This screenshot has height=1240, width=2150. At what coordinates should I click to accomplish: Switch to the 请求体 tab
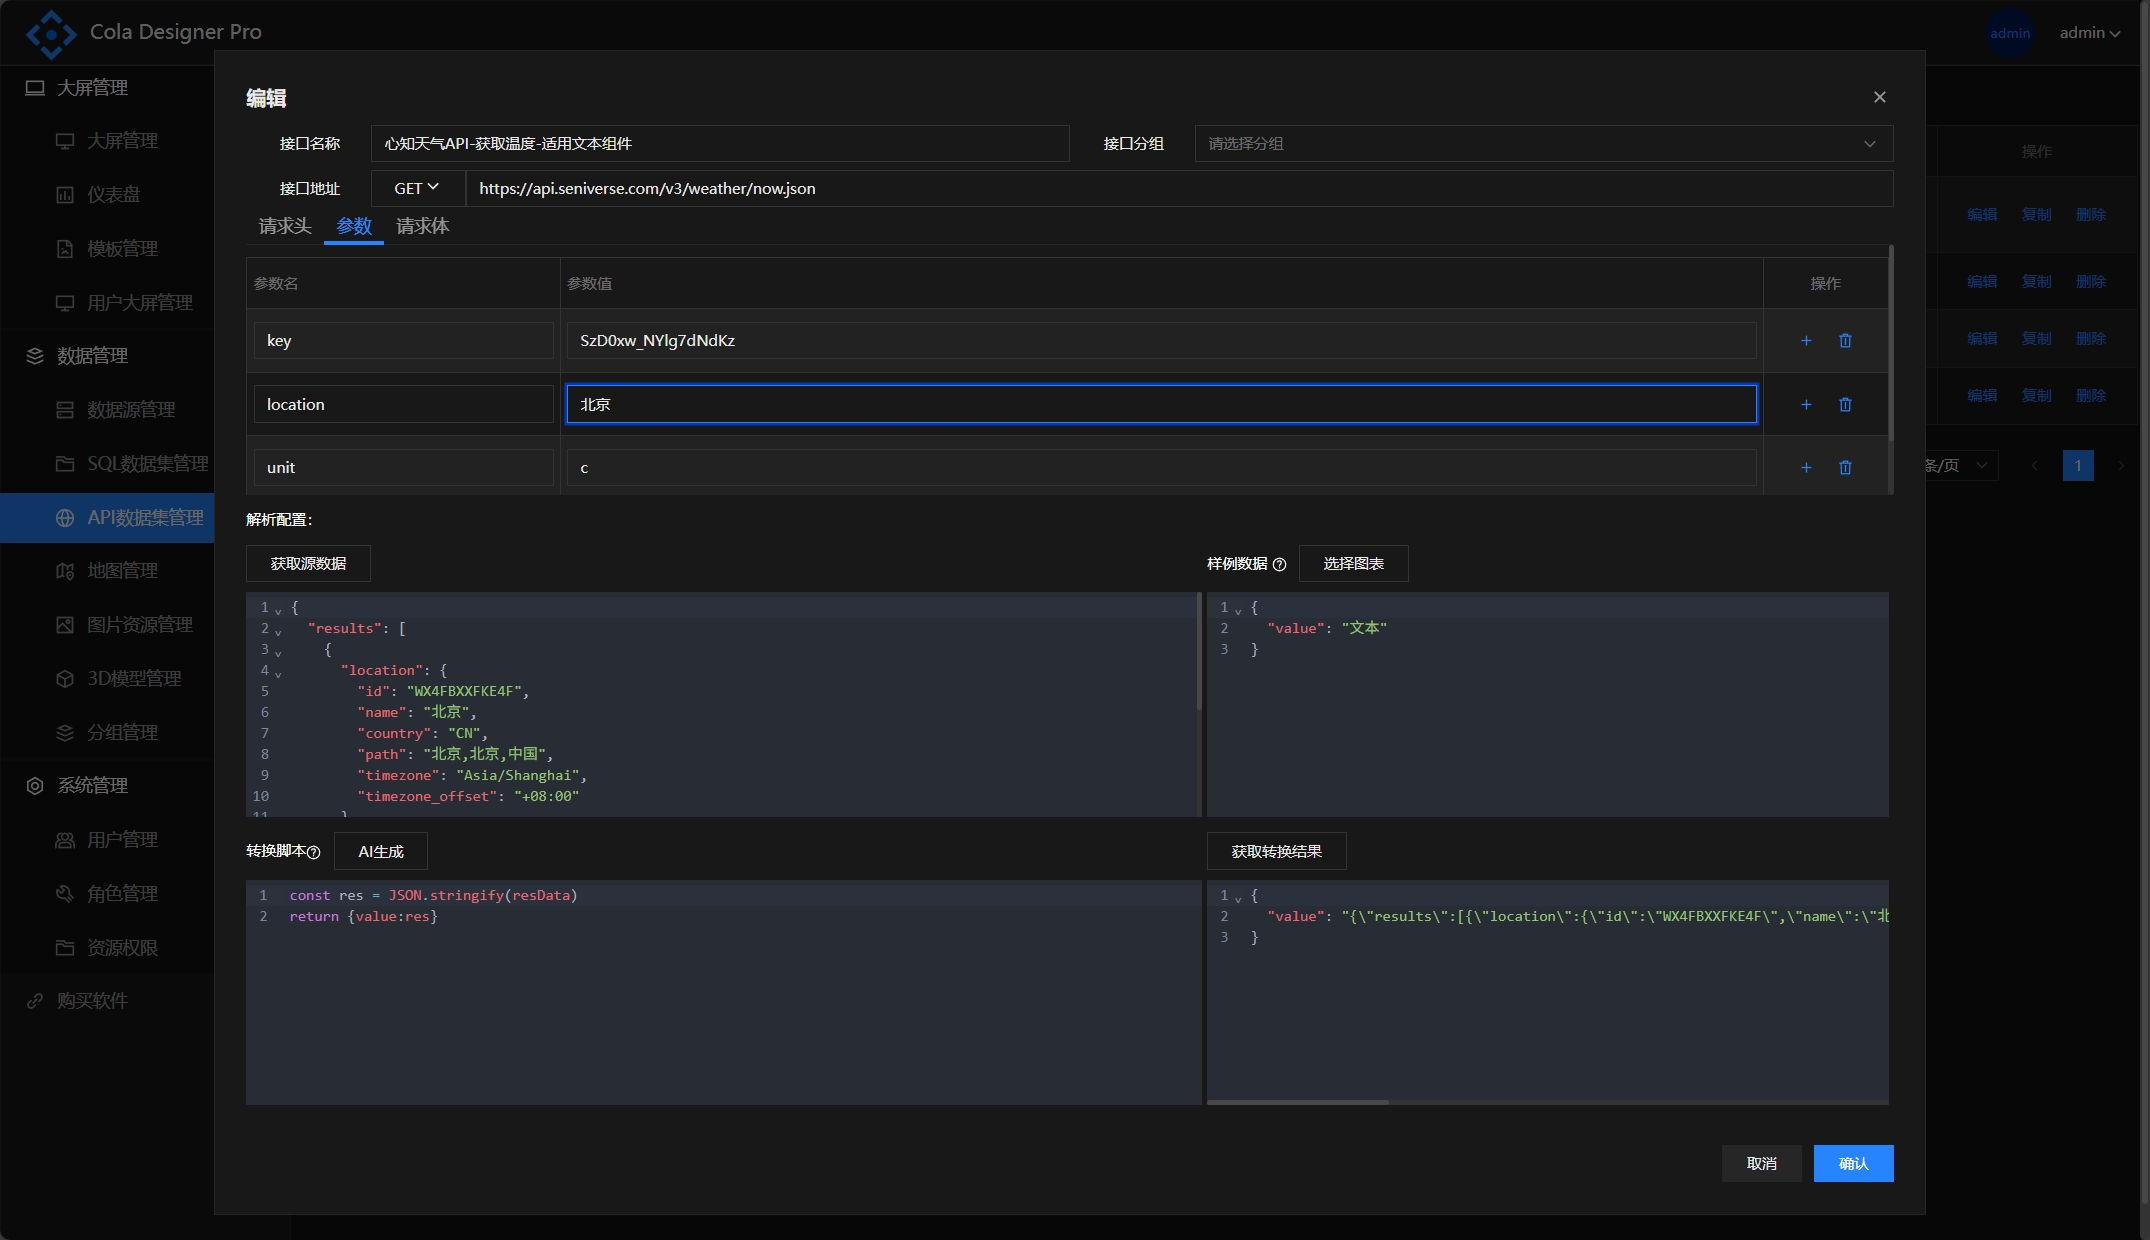click(x=422, y=226)
